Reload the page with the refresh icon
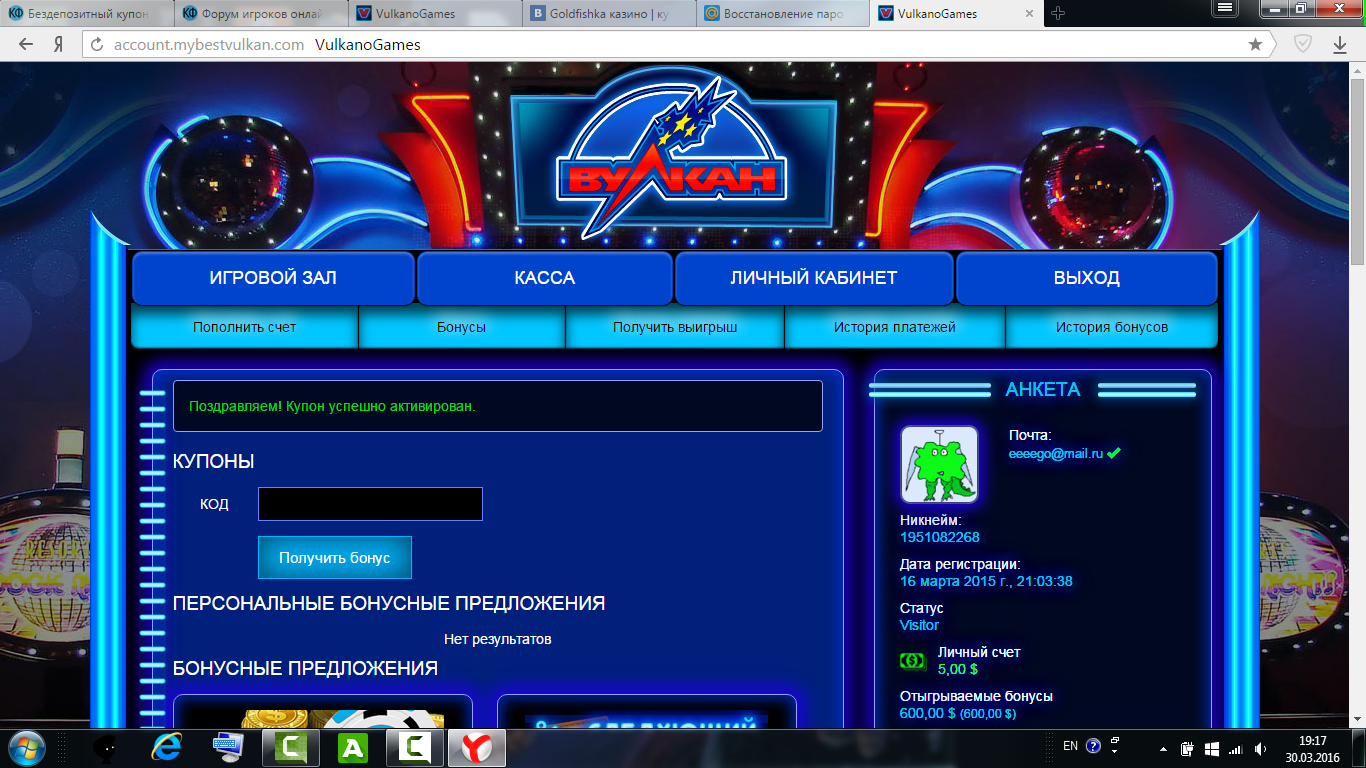Viewport: 1366px width, 768px height. click(97, 45)
